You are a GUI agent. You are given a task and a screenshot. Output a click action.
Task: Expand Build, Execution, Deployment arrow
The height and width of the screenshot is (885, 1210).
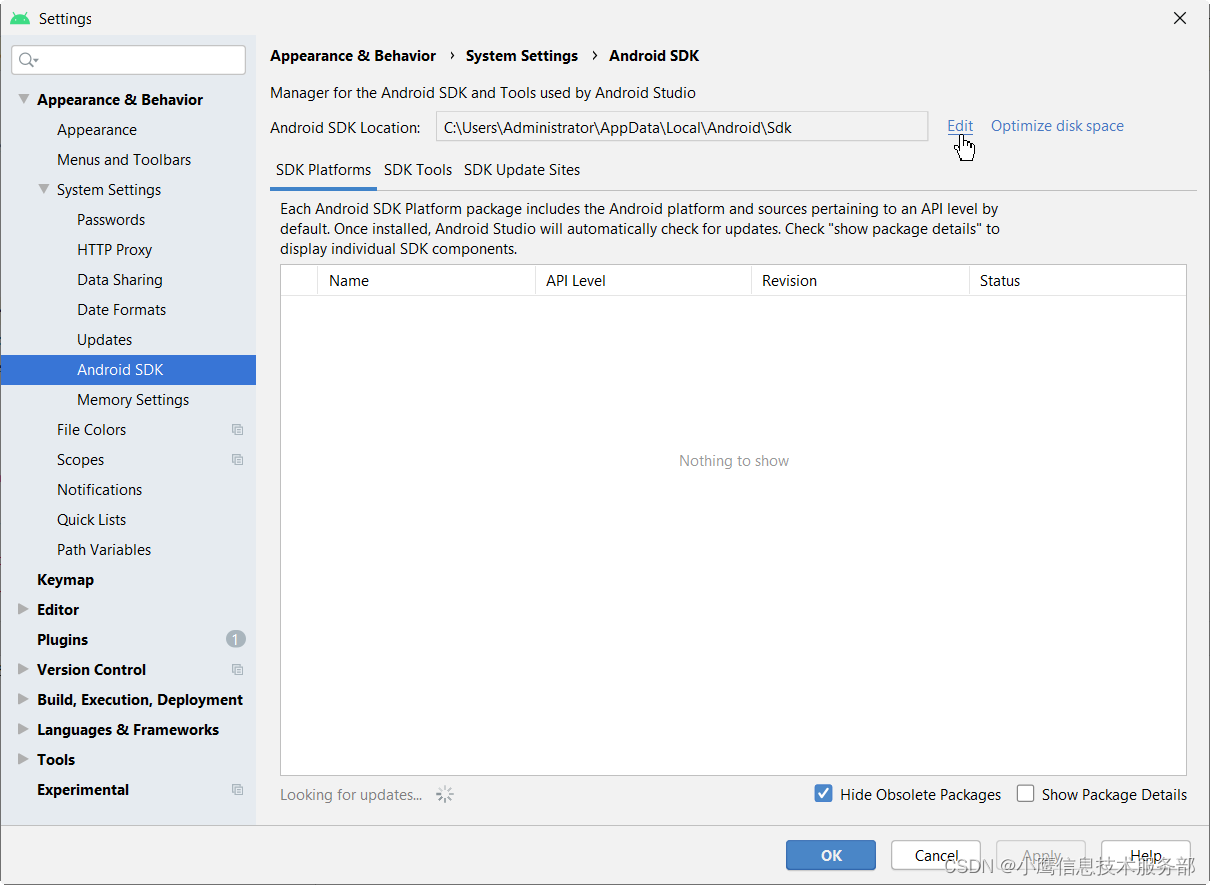(x=23, y=699)
